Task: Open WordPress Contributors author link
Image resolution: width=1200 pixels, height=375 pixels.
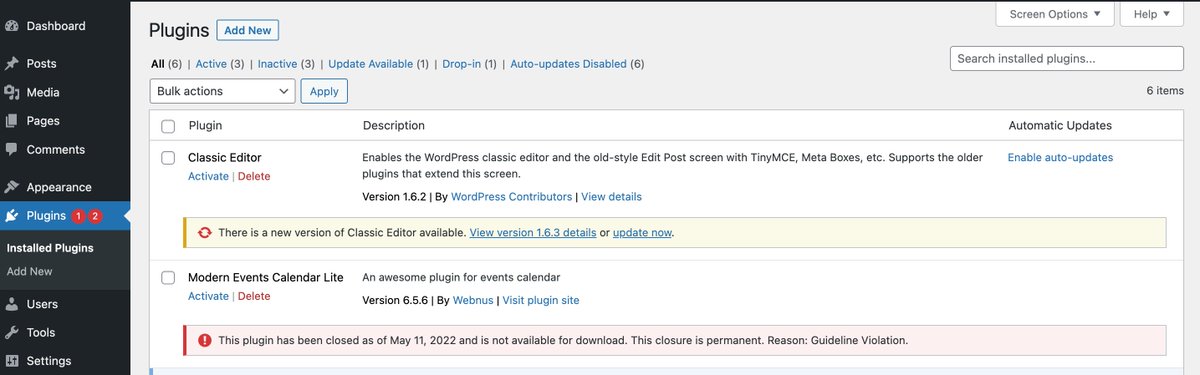Action: (510, 197)
